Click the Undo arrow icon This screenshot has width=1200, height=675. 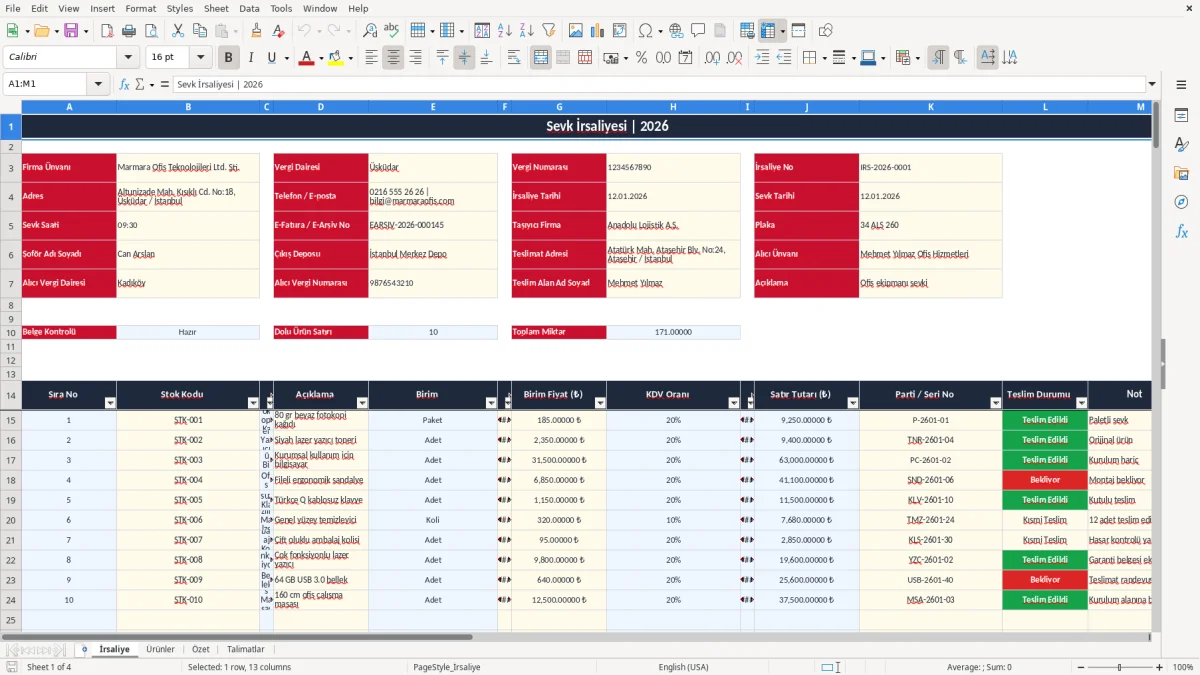coord(304,31)
